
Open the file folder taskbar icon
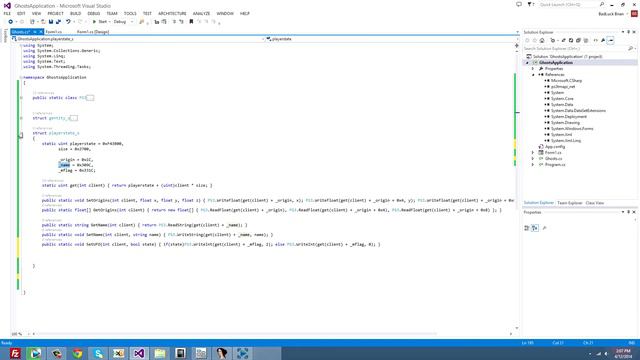pos(160,353)
